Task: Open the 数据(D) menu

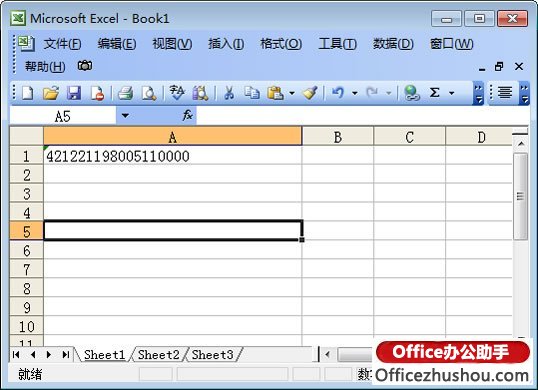Action: [393, 44]
